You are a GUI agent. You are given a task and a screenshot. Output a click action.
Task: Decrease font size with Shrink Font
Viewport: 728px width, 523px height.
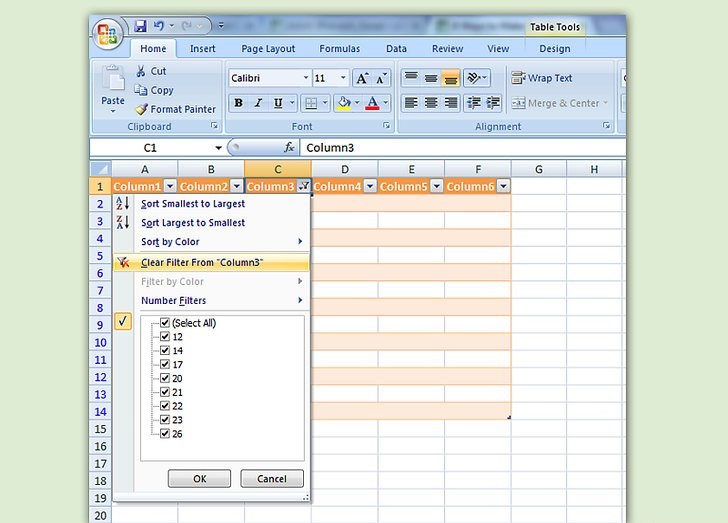(x=381, y=78)
